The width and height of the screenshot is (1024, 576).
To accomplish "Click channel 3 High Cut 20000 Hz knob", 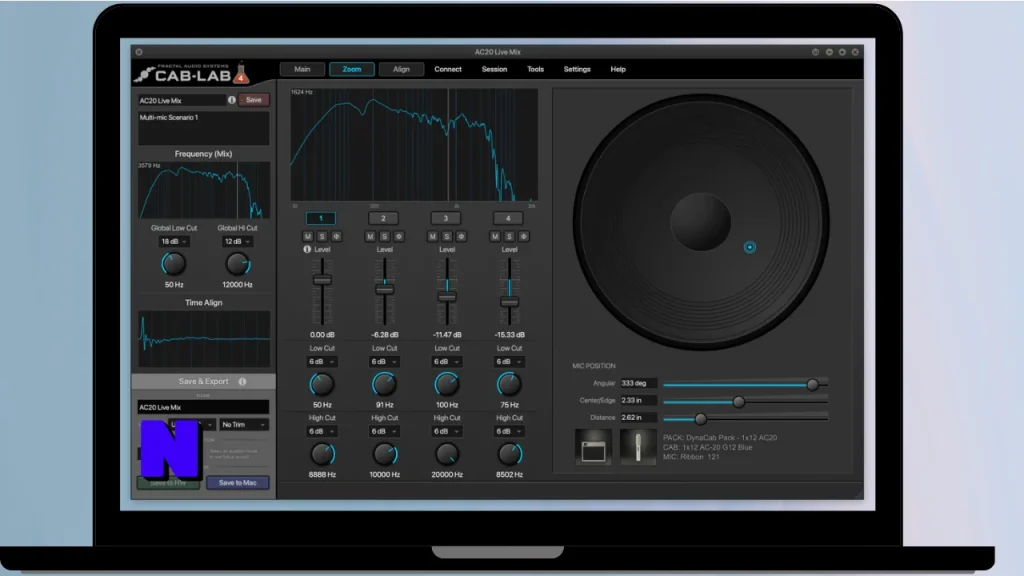I will (447, 454).
